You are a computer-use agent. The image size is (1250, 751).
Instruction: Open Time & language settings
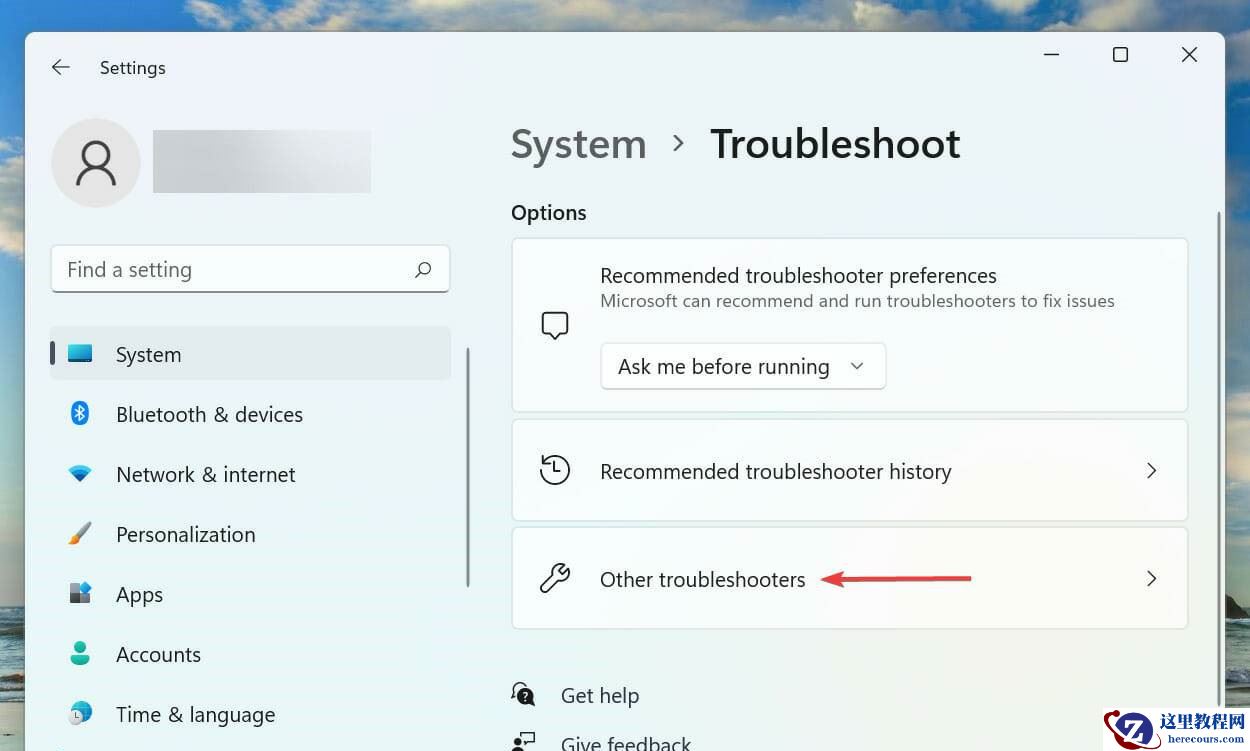[251, 714]
